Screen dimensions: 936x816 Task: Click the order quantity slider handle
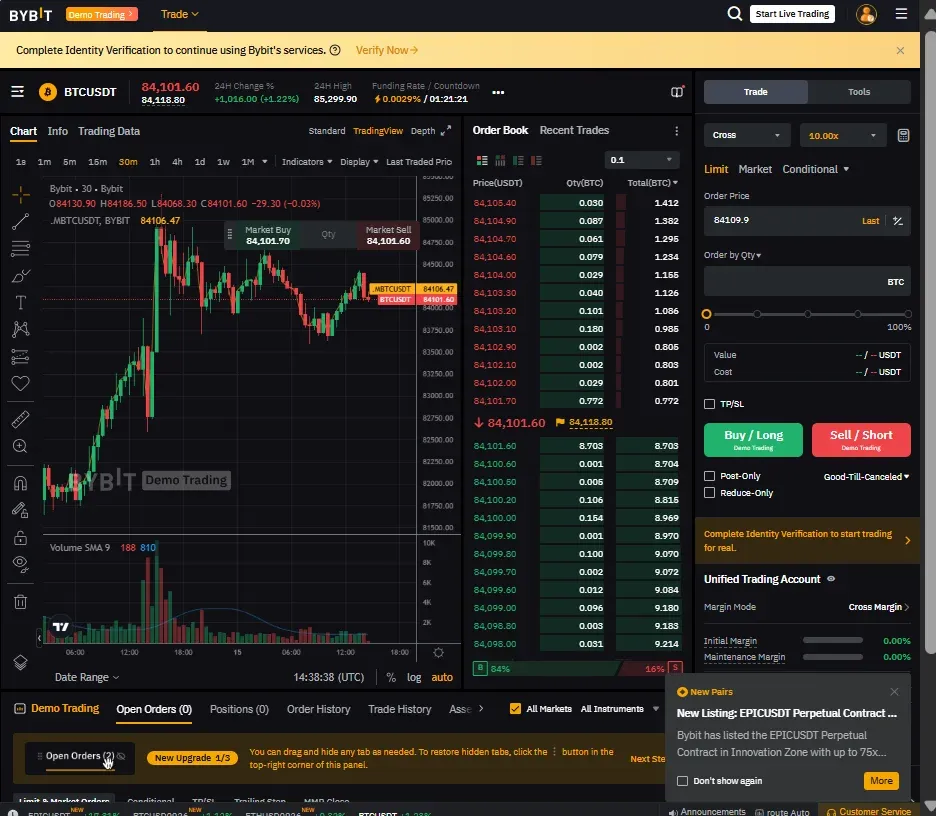(x=706, y=314)
